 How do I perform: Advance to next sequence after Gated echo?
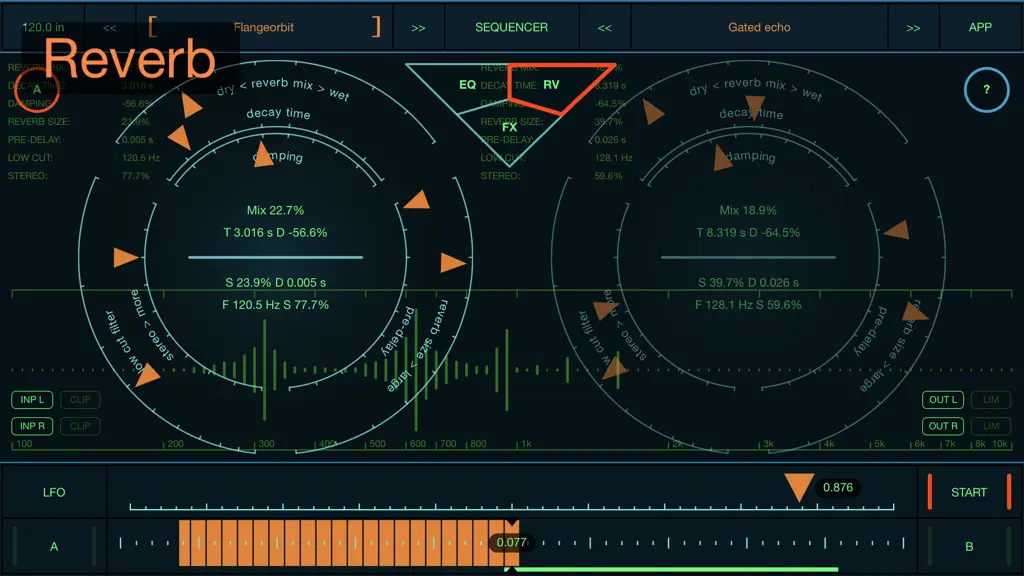[x=913, y=27]
